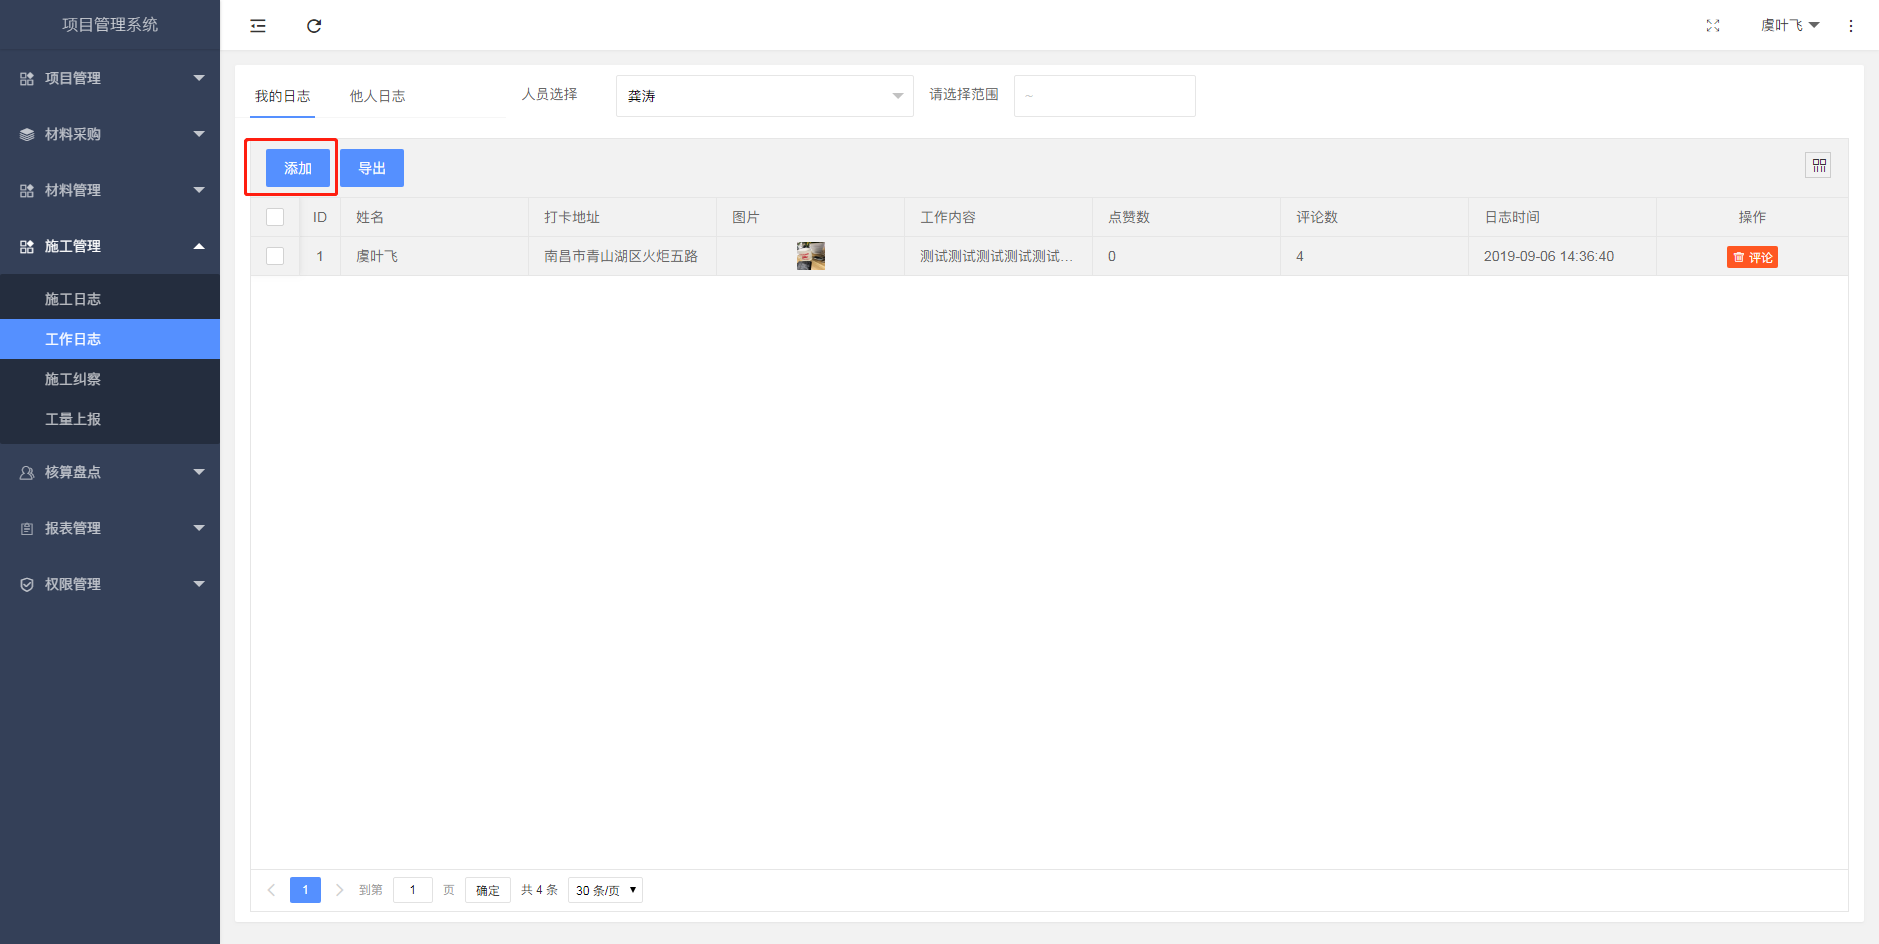Expand 权限管理 menu arrow
This screenshot has height=944, width=1879.
199,584
